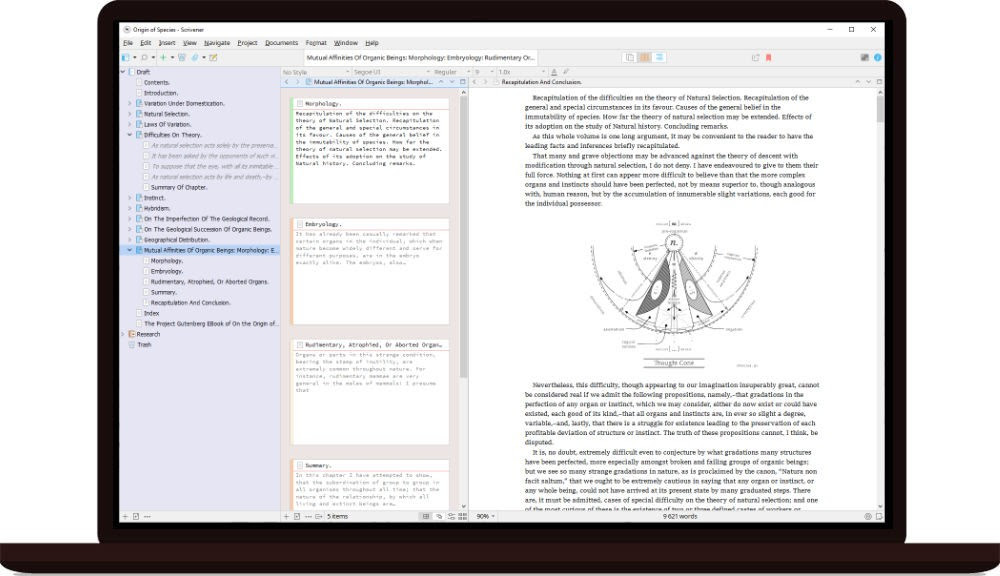Expand Variation Under Domestication chapter
This screenshot has height=576, width=1000.
[130, 103]
